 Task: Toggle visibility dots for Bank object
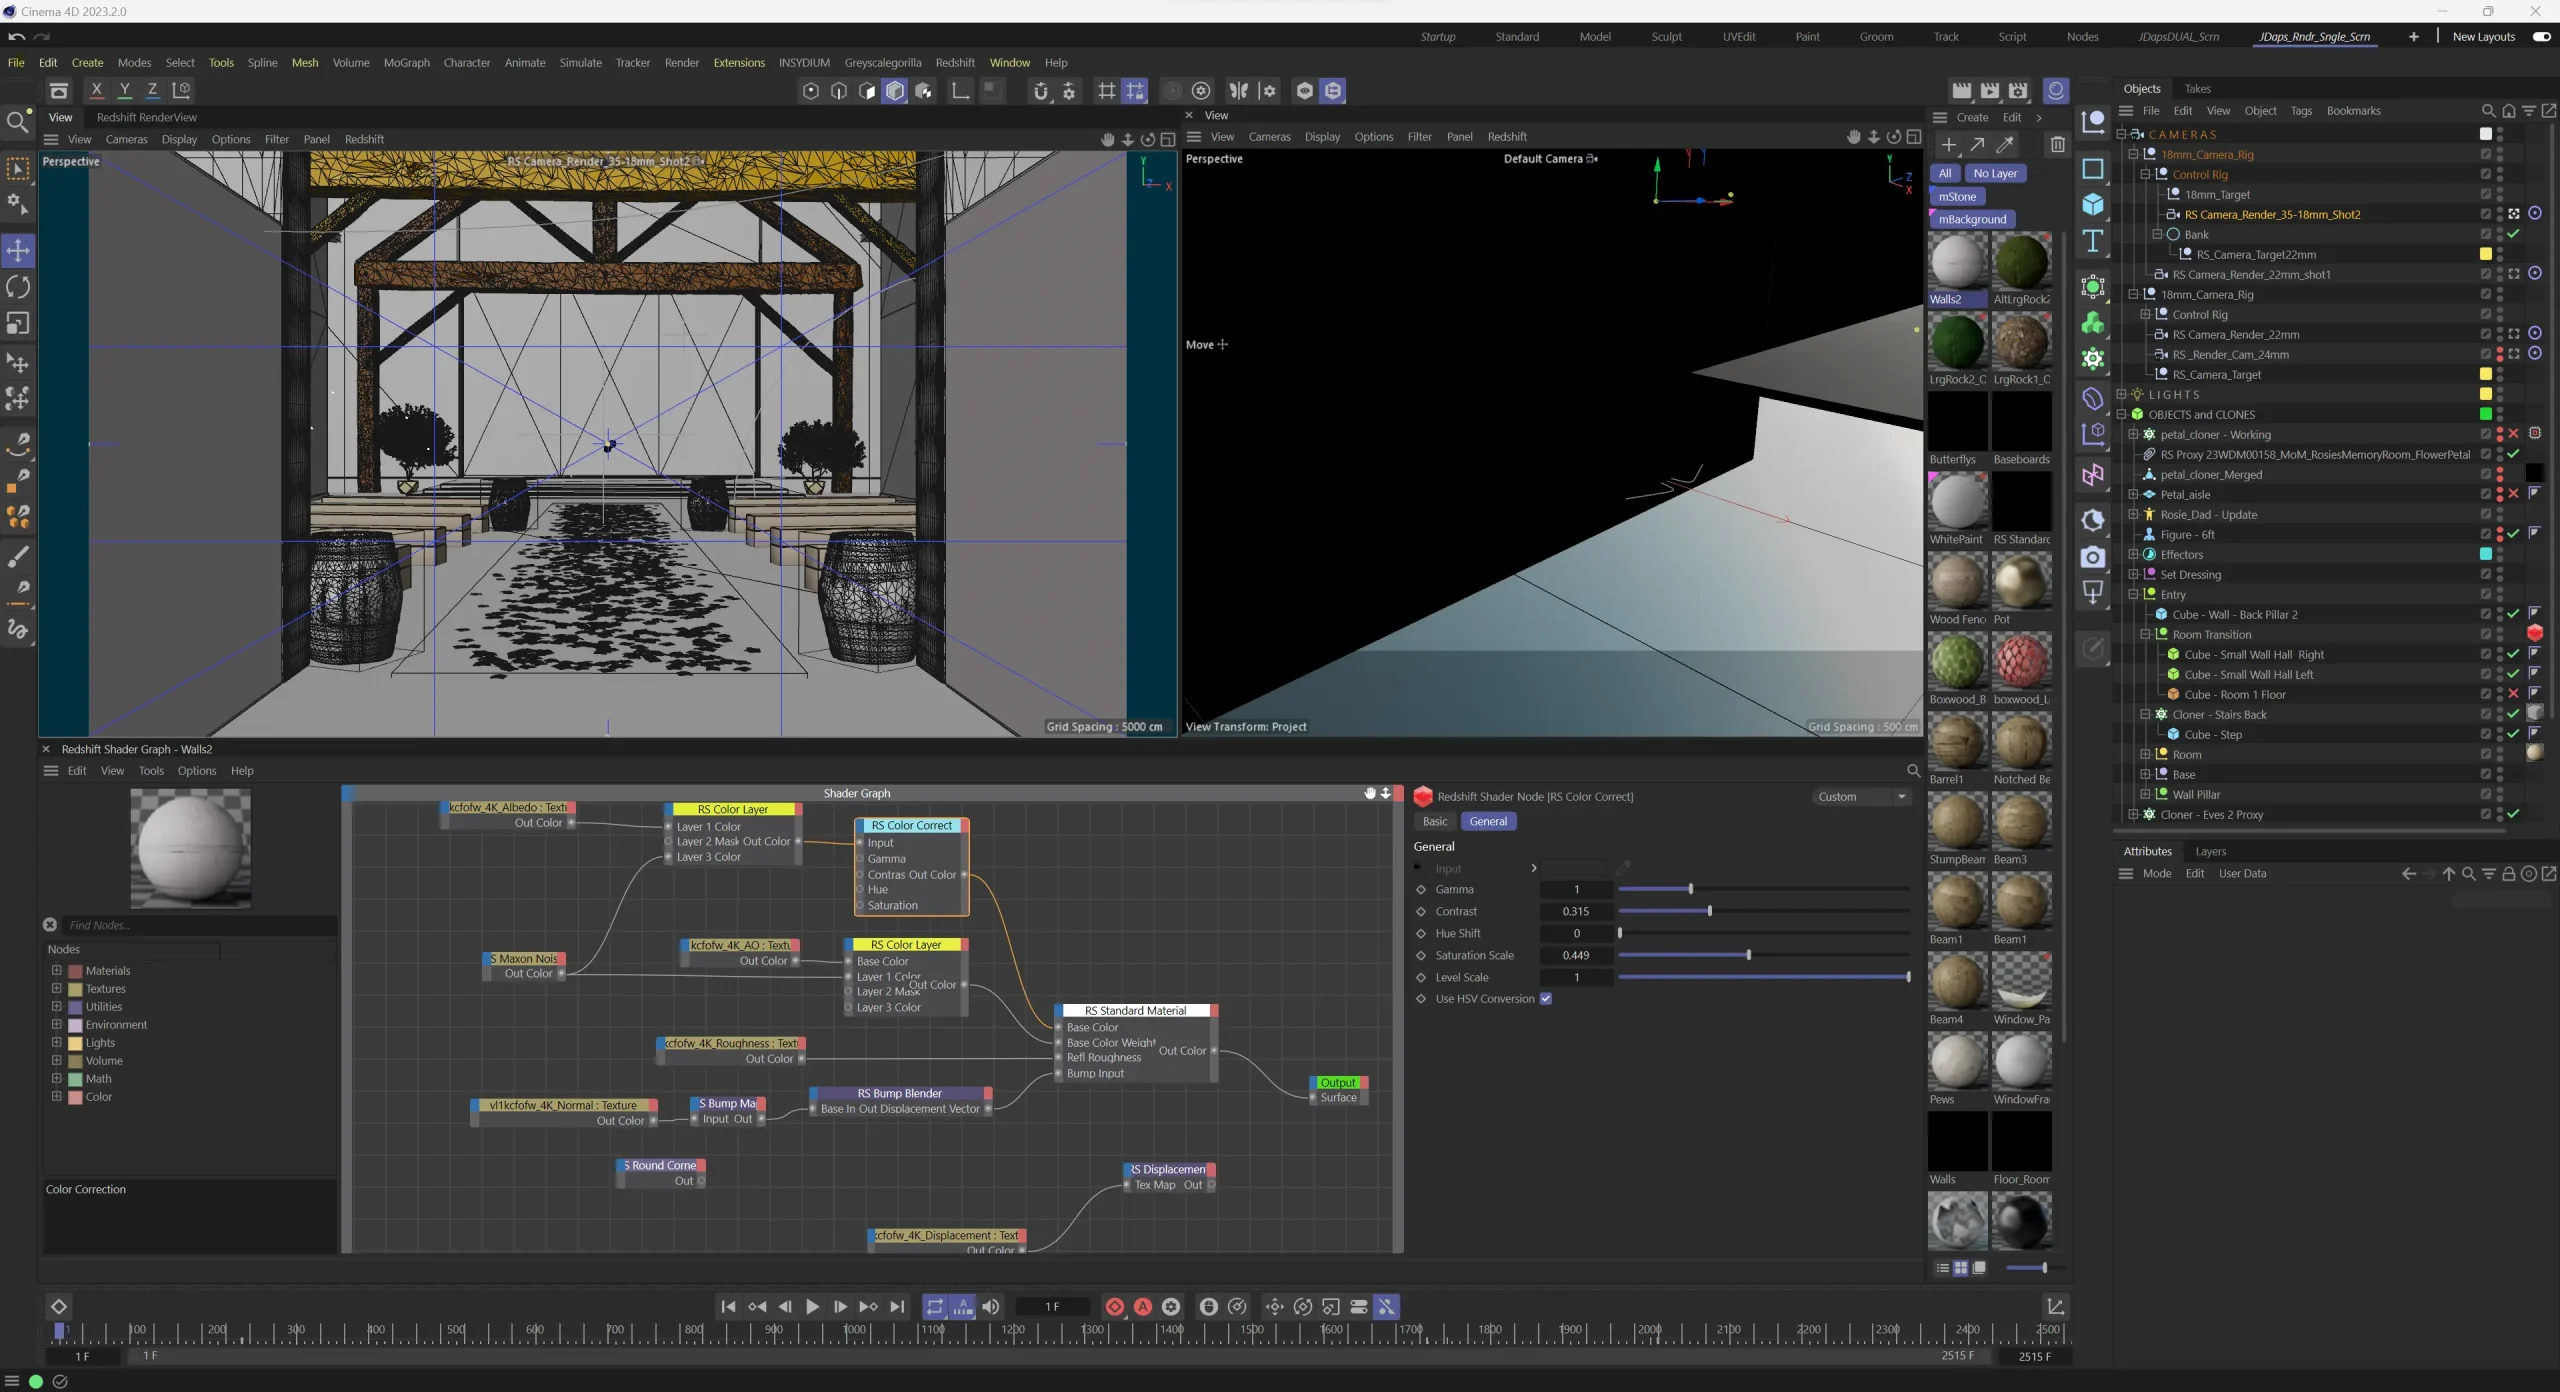pos(2499,234)
